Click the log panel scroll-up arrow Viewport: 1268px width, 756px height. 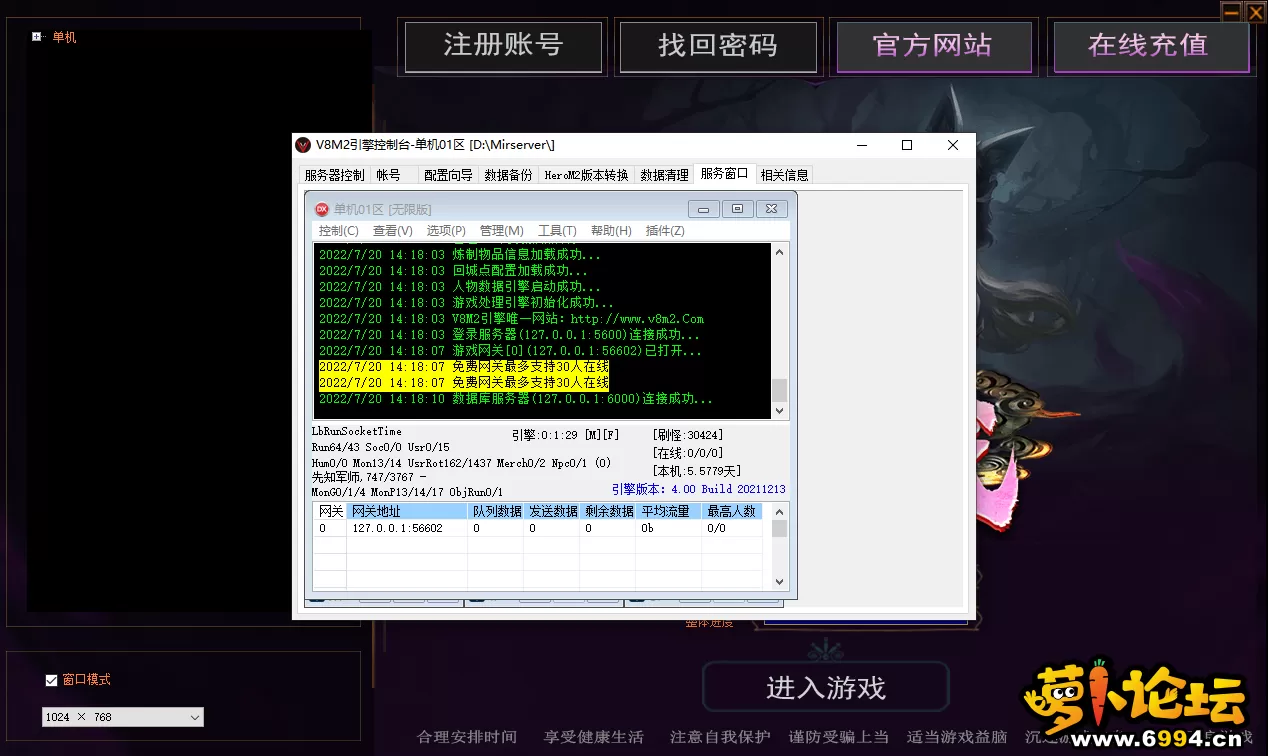click(x=780, y=252)
